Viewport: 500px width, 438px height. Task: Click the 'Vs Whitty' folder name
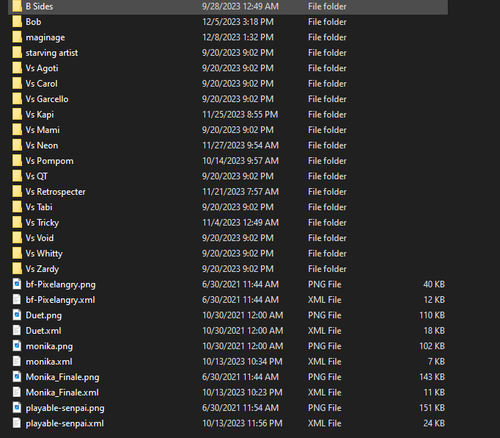44,254
